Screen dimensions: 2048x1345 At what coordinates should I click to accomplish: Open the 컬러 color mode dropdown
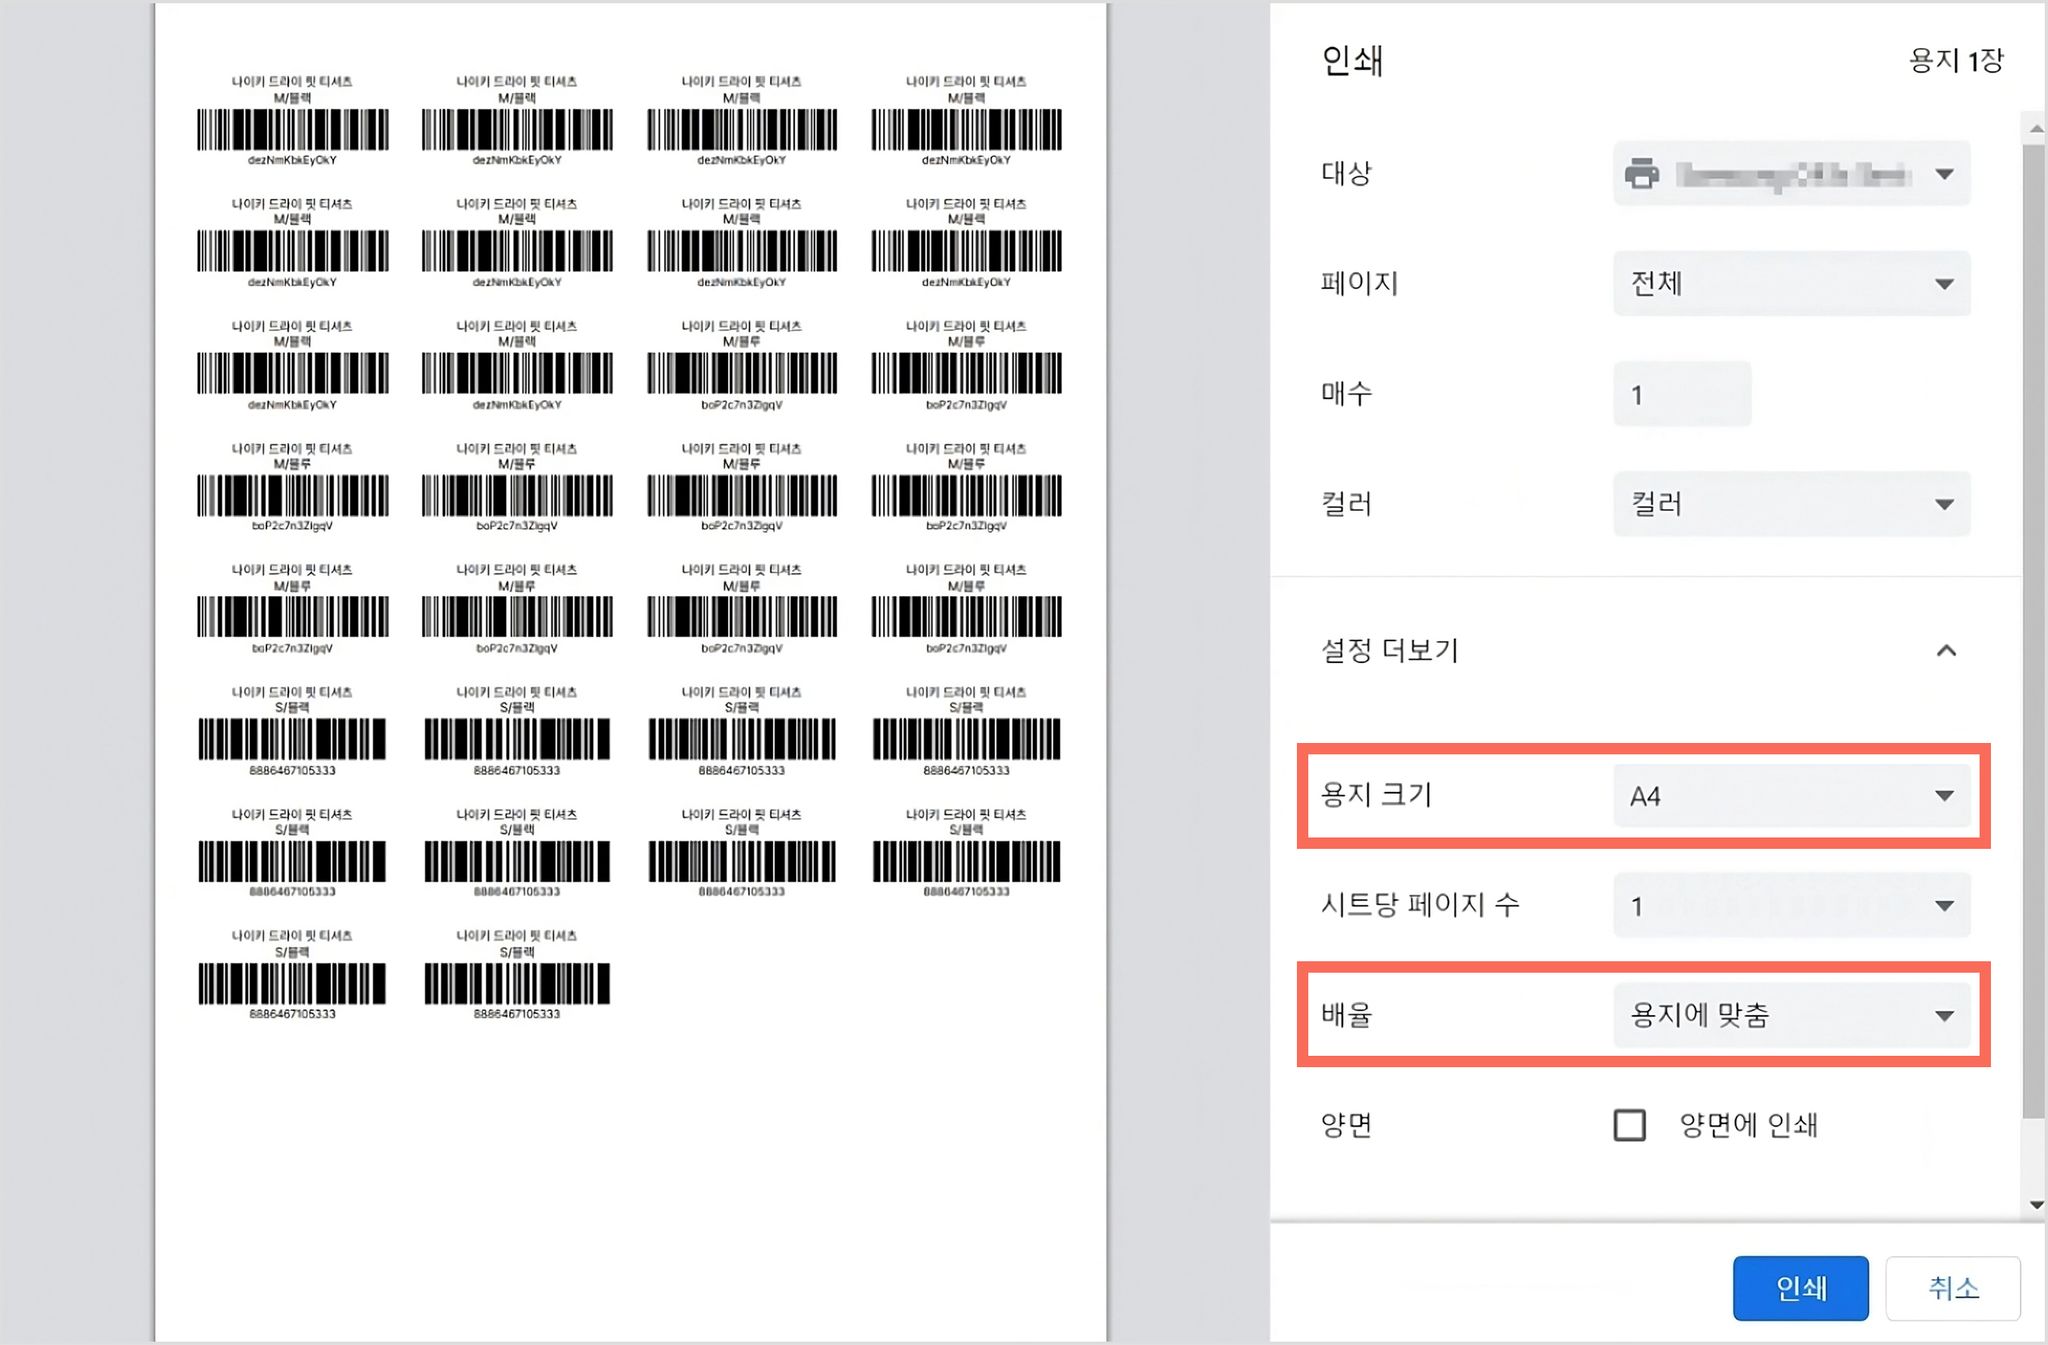1791,504
